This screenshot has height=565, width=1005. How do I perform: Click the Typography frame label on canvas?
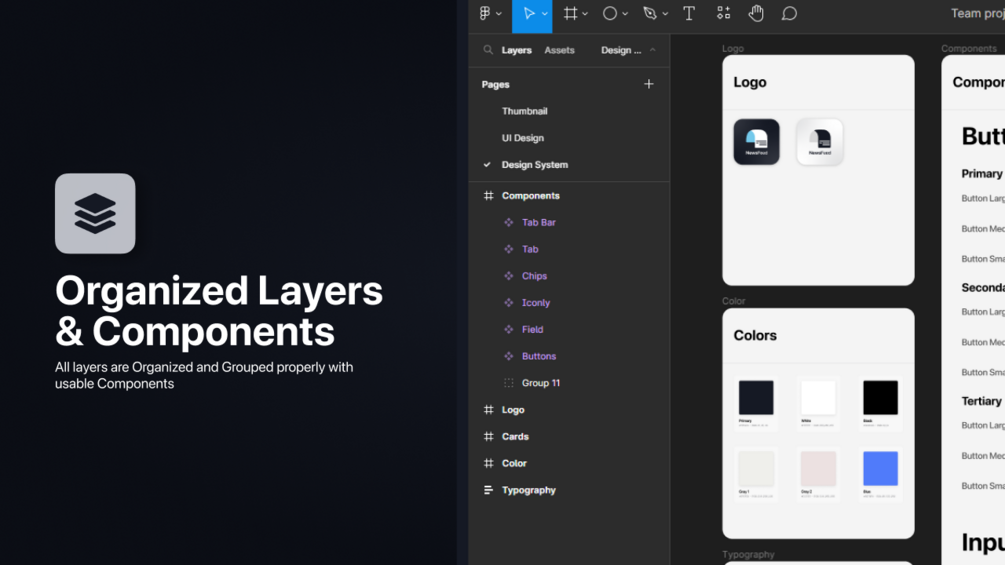pos(748,554)
